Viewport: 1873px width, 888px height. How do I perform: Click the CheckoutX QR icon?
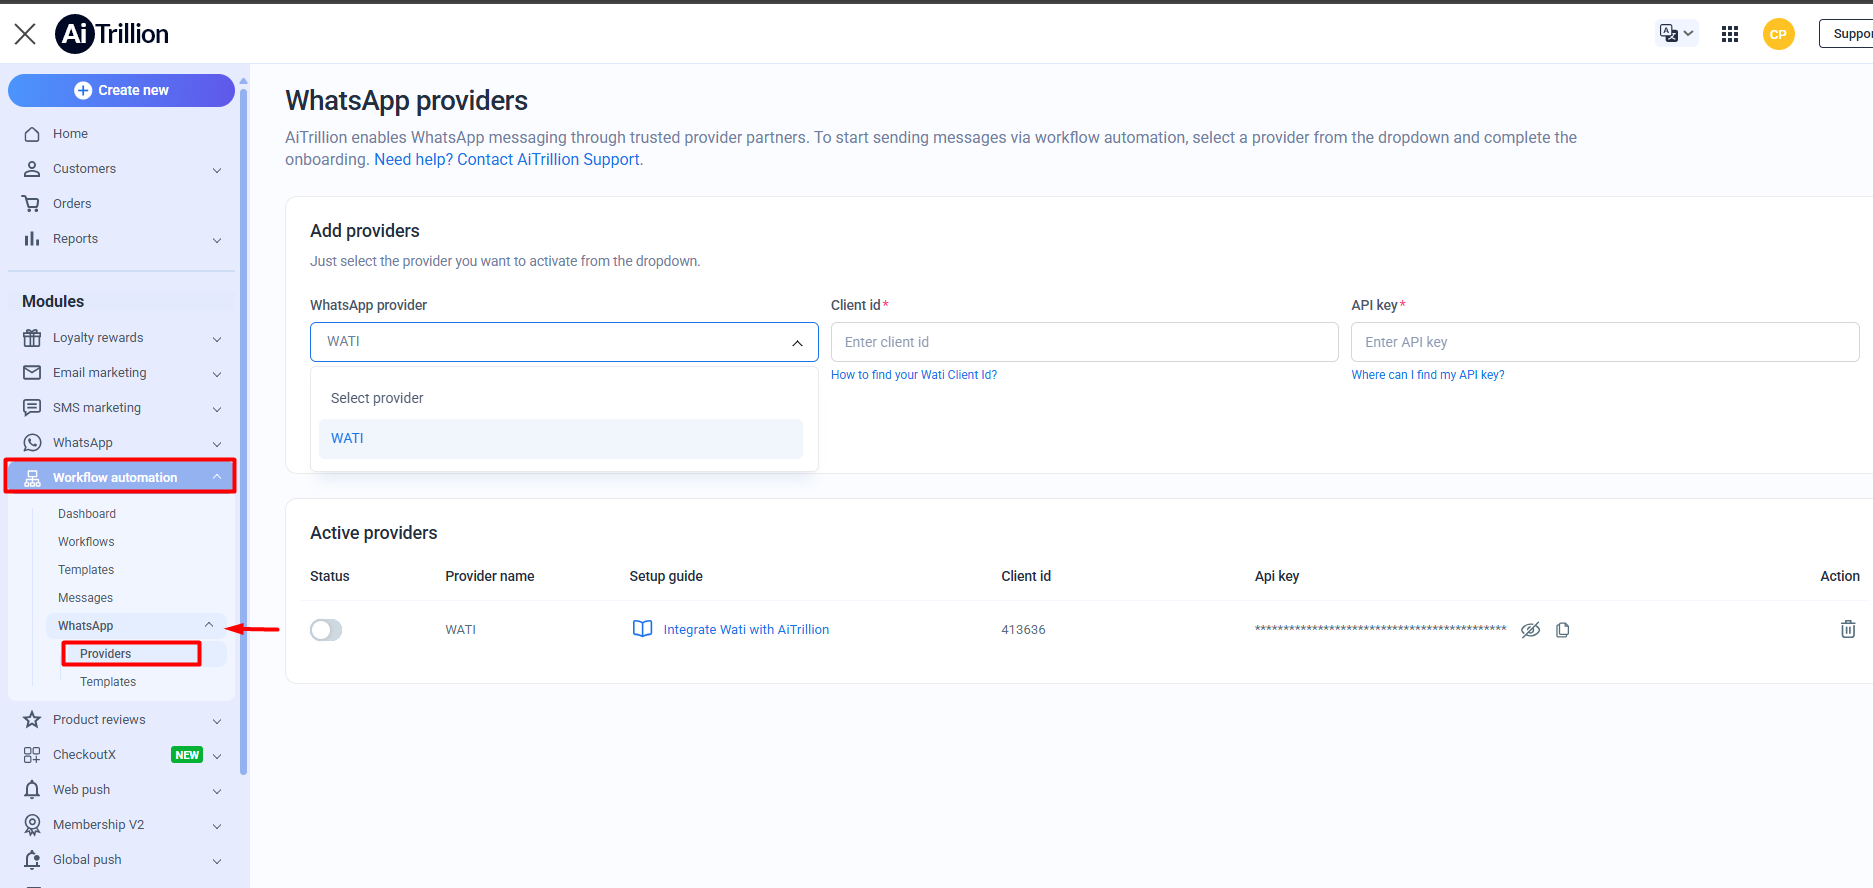[32, 755]
